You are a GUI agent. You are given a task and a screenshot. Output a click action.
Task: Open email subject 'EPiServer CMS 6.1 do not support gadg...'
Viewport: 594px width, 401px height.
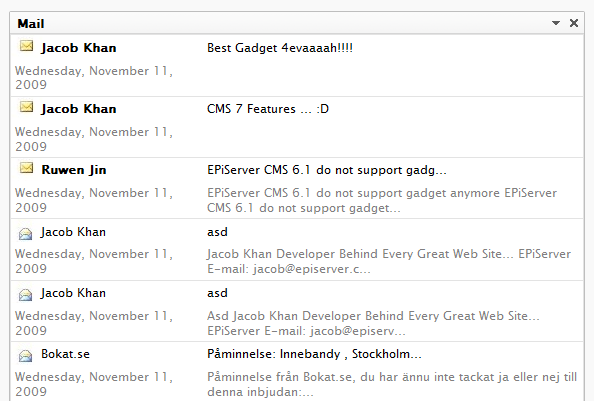point(327,170)
